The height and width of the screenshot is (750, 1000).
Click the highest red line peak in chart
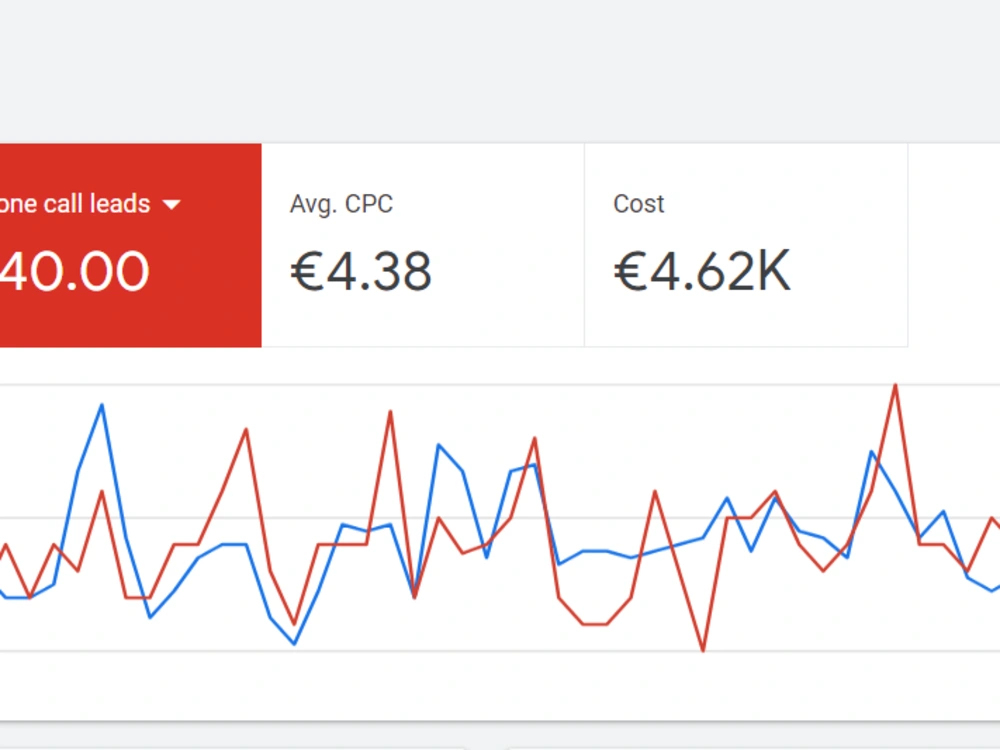pyautogui.click(x=895, y=386)
